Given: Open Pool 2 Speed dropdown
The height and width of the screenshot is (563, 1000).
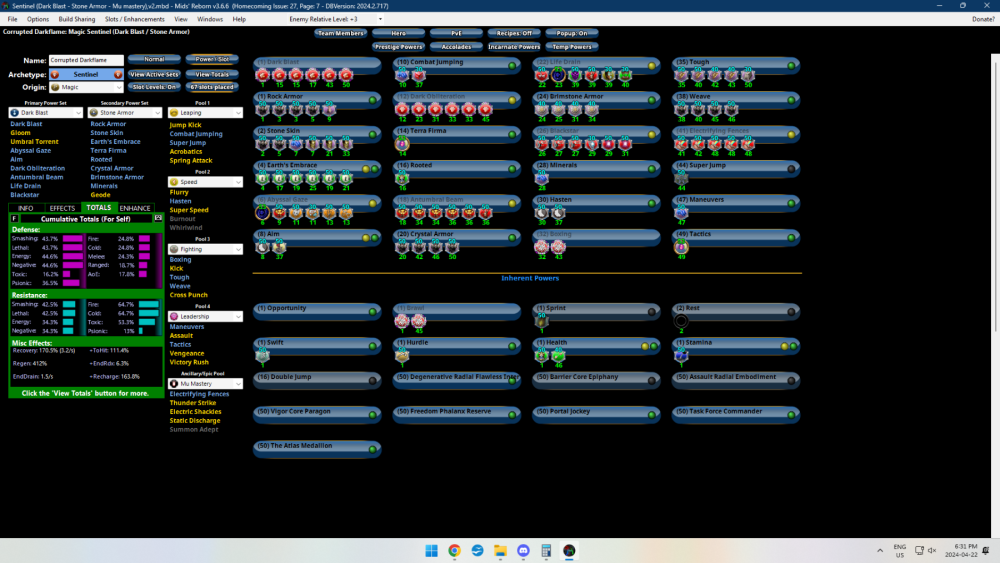Looking at the screenshot, I should pos(205,182).
